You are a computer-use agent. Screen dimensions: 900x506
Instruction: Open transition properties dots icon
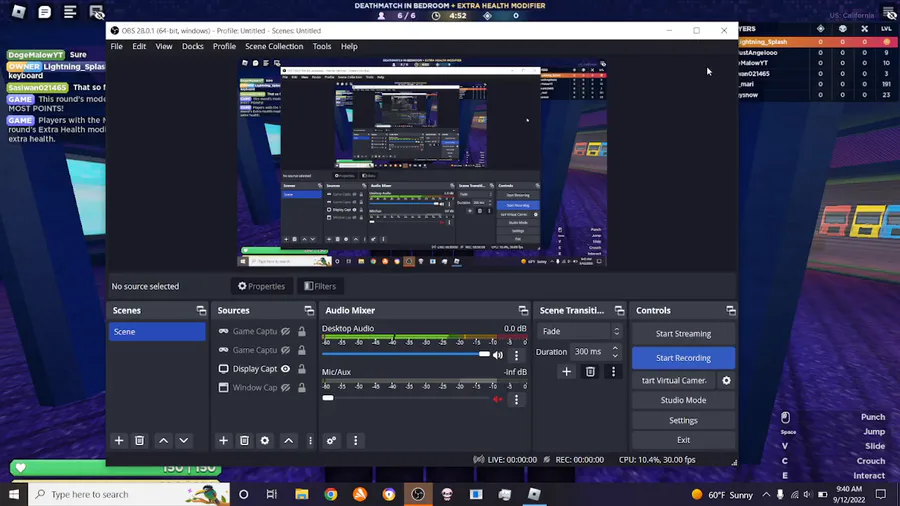point(613,372)
